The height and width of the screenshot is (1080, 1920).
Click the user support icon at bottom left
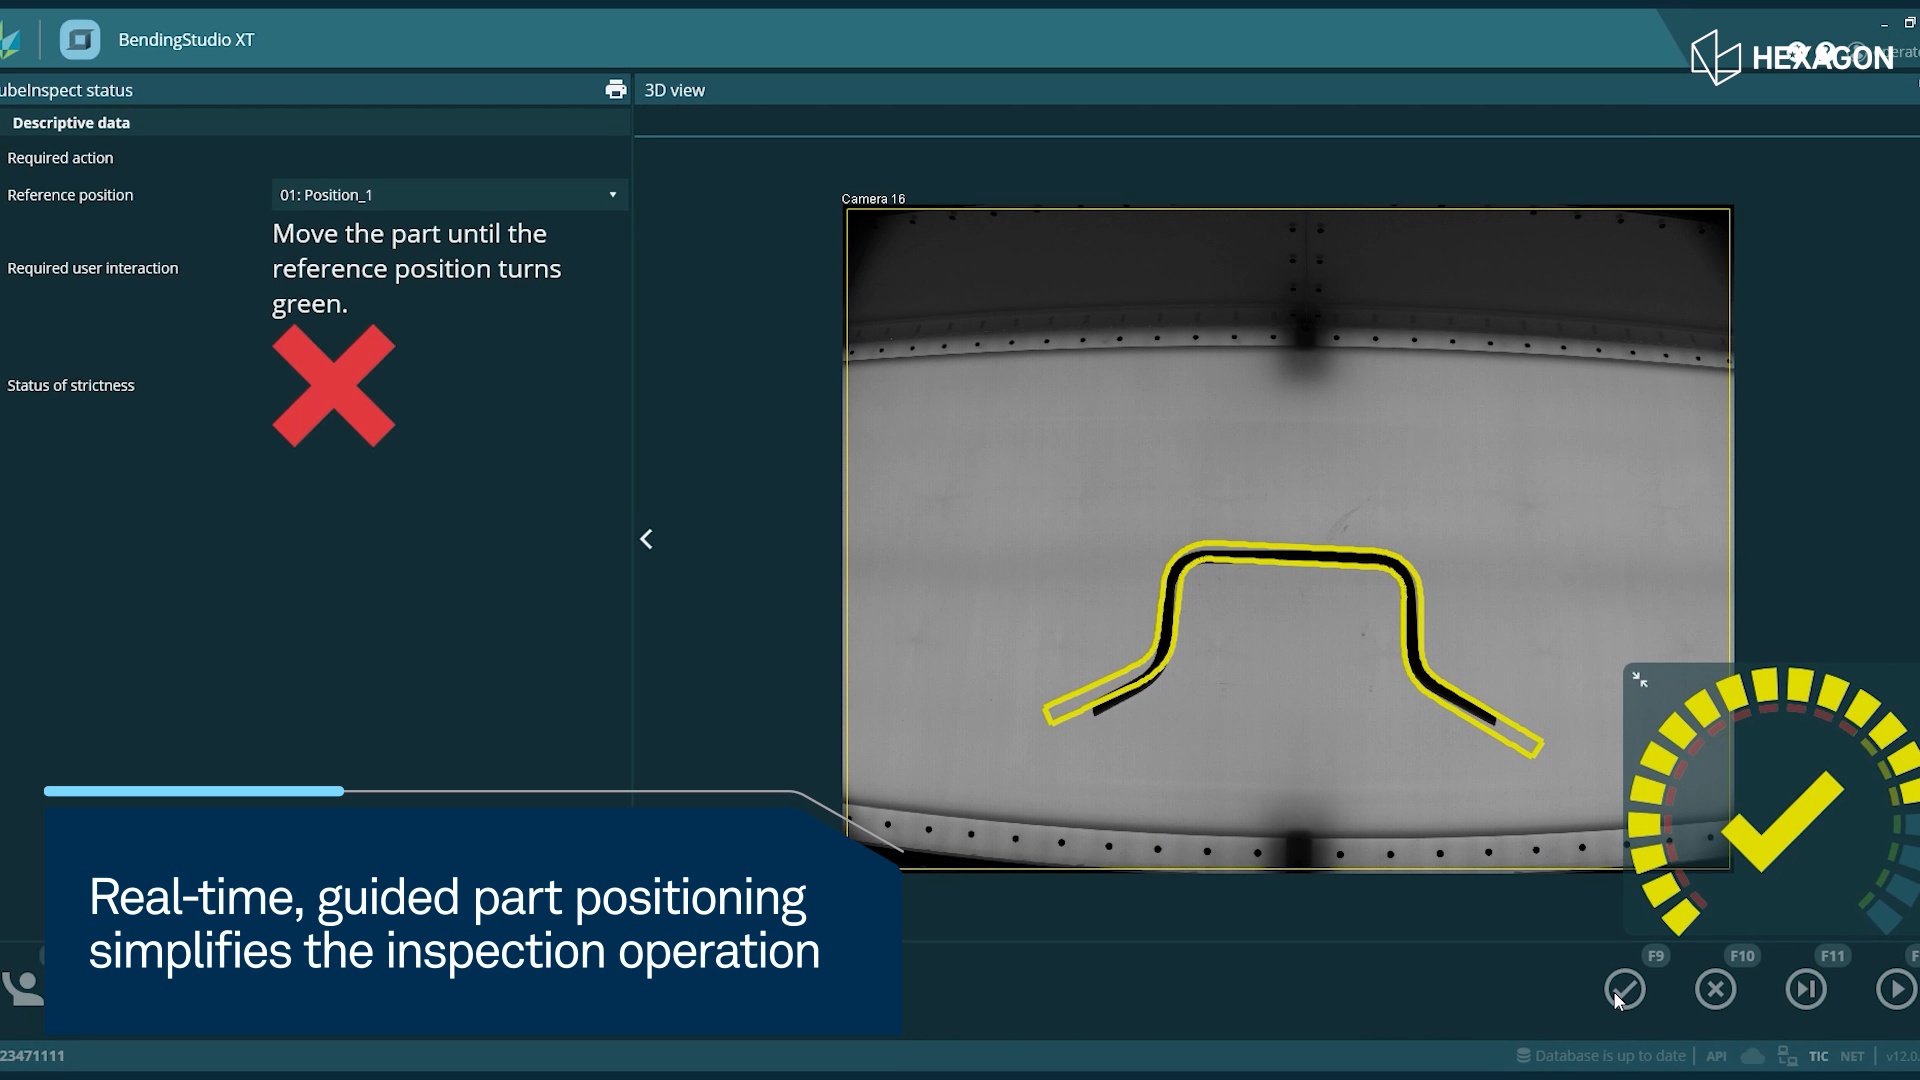pos(22,988)
